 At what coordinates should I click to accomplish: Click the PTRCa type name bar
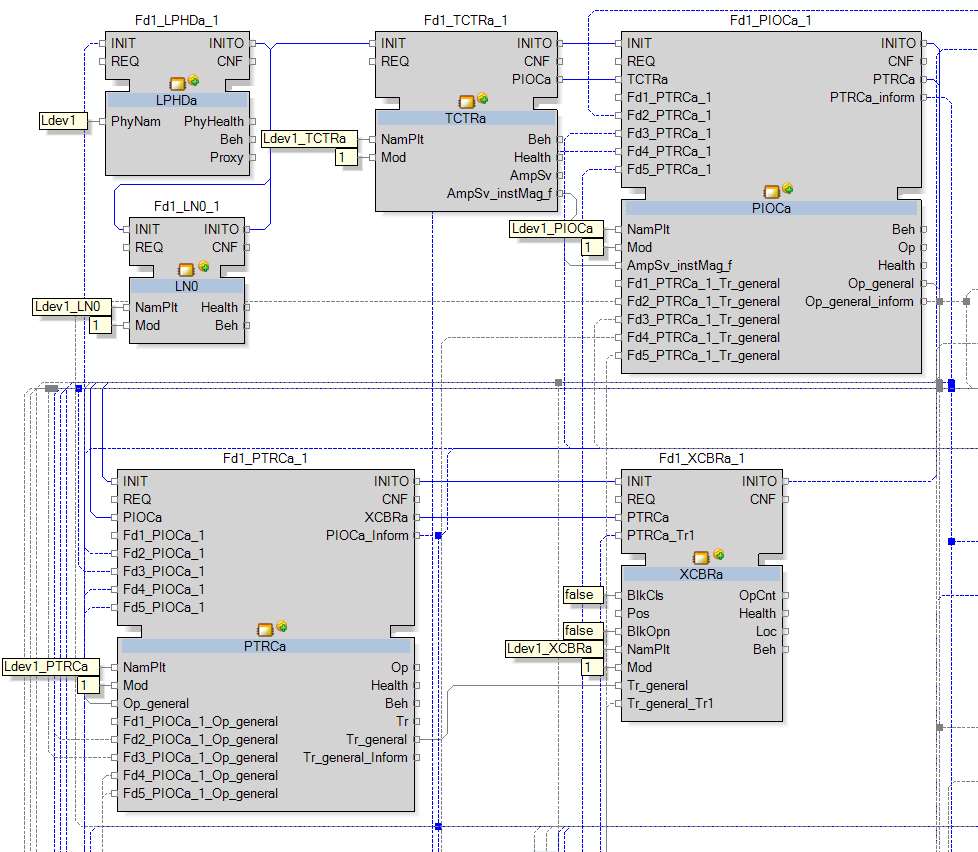(265, 646)
